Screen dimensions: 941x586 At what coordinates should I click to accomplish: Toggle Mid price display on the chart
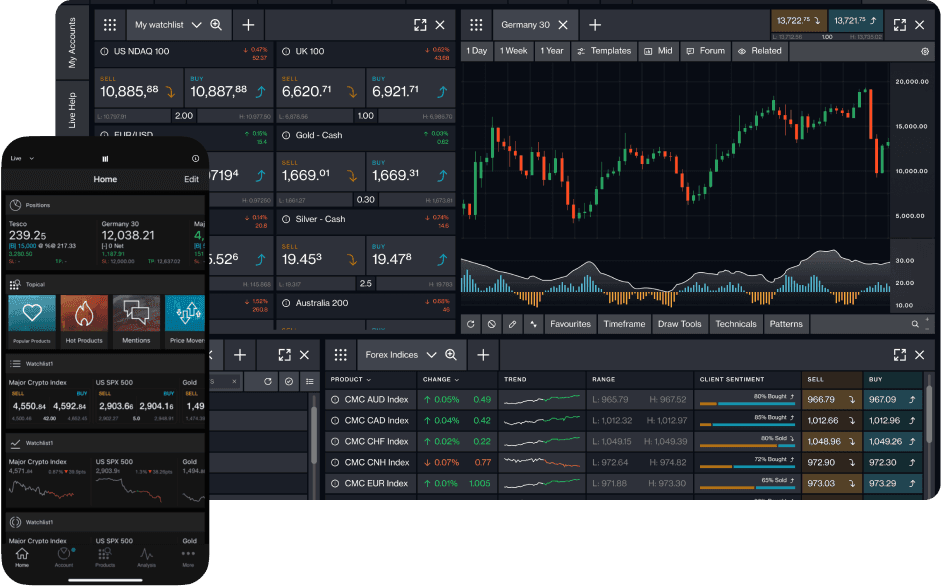pos(659,51)
